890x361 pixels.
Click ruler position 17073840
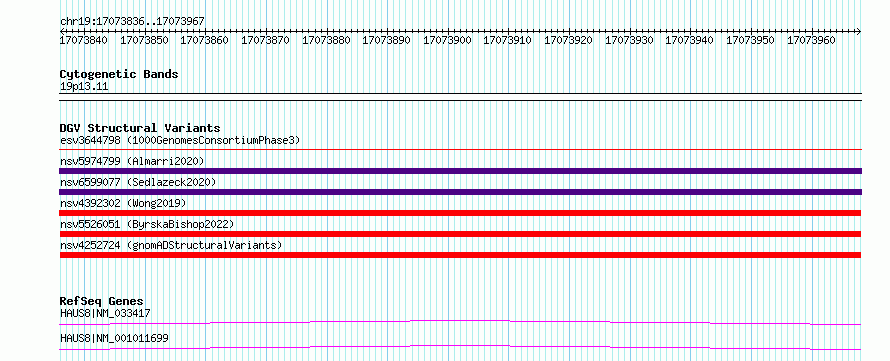pyautogui.click(x=84, y=40)
